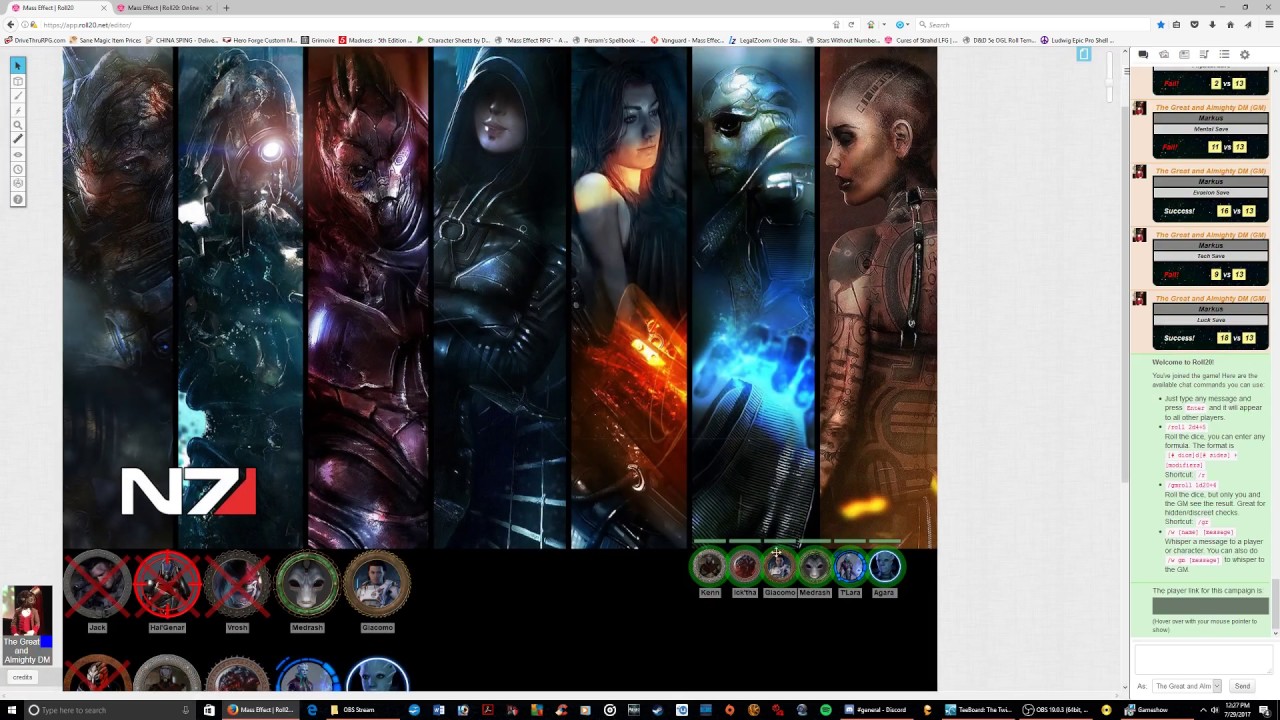Screen dimensions: 1280x720
Task: Select the Ruler measure tool
Action: click(18, 140)
